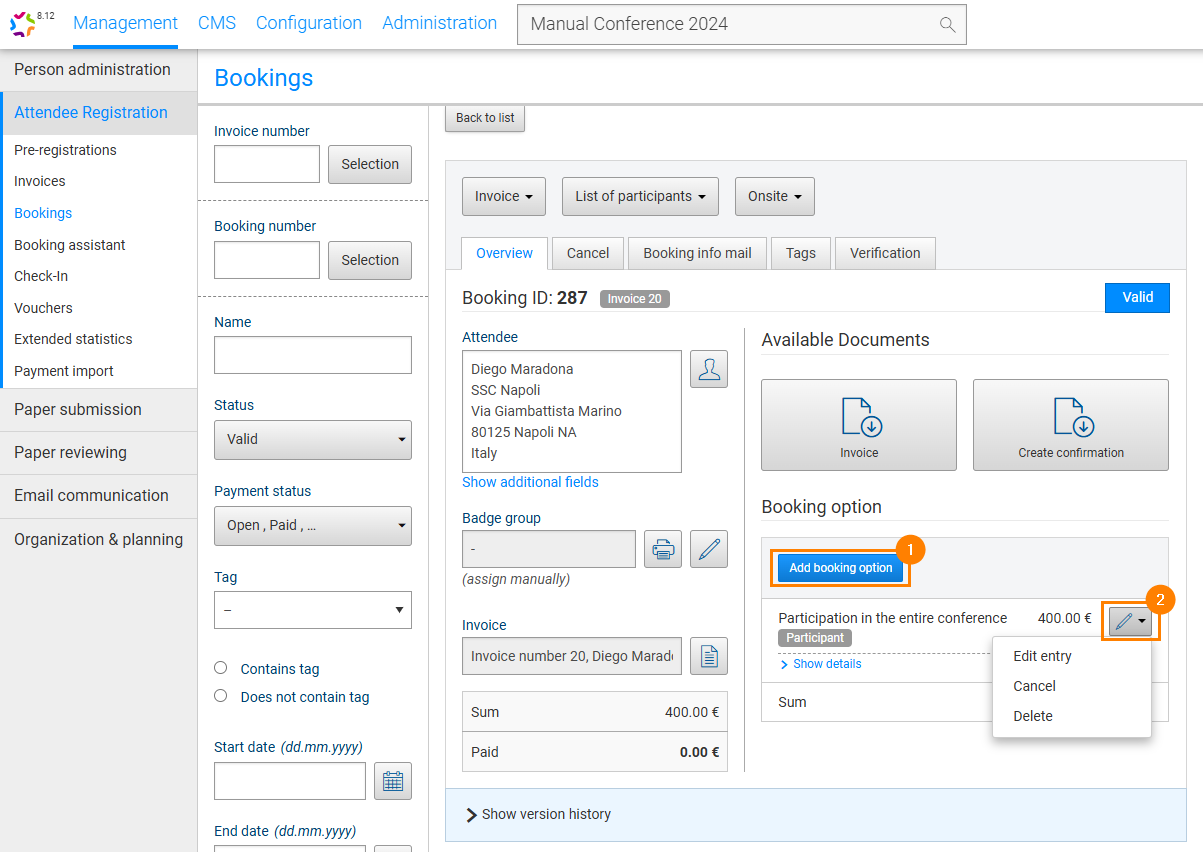Open Vouchers in the sidebar

coord(43,308)
